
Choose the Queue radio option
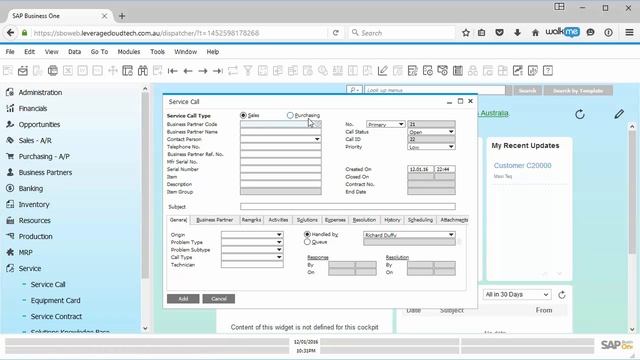307,242
